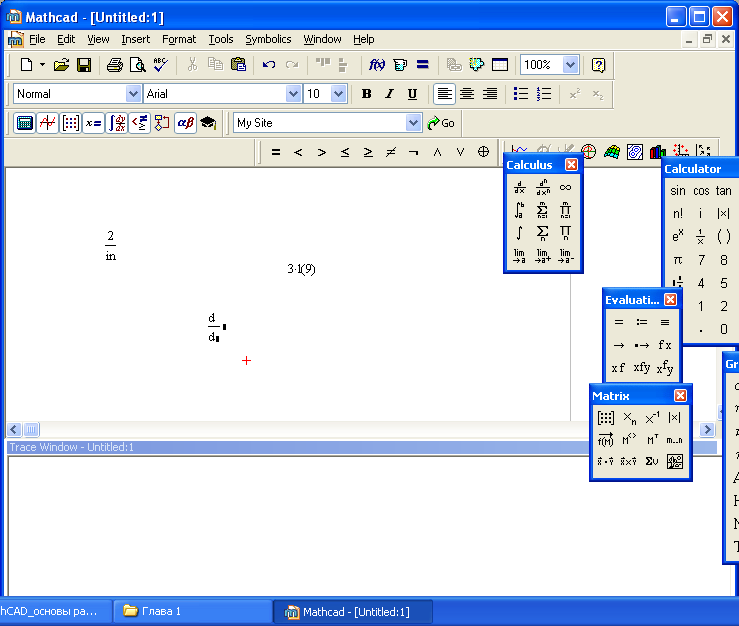Open the Symbolics menu
Viewport: 739px width, 626px height.
(x=268, y=39)
